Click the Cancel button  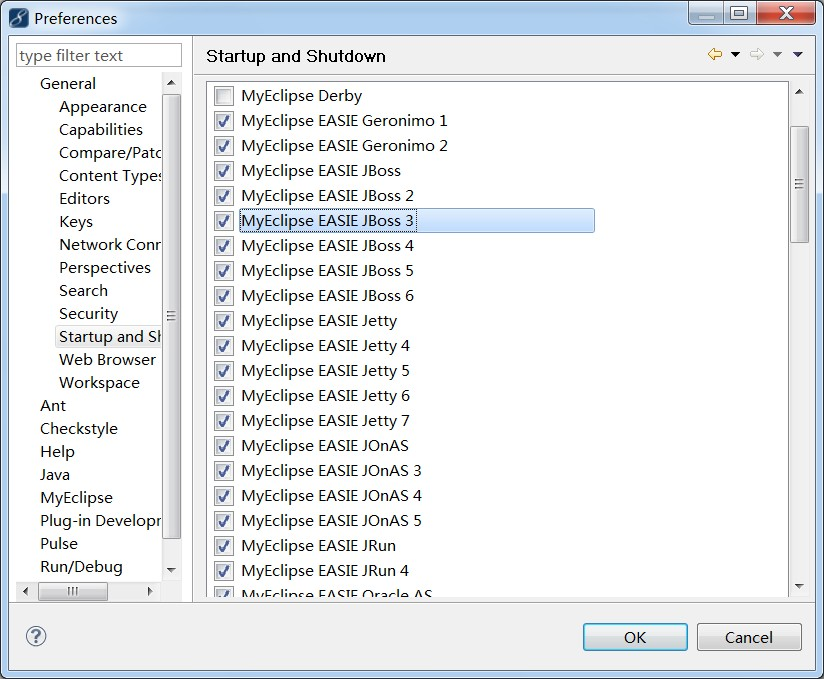[748, 636]
